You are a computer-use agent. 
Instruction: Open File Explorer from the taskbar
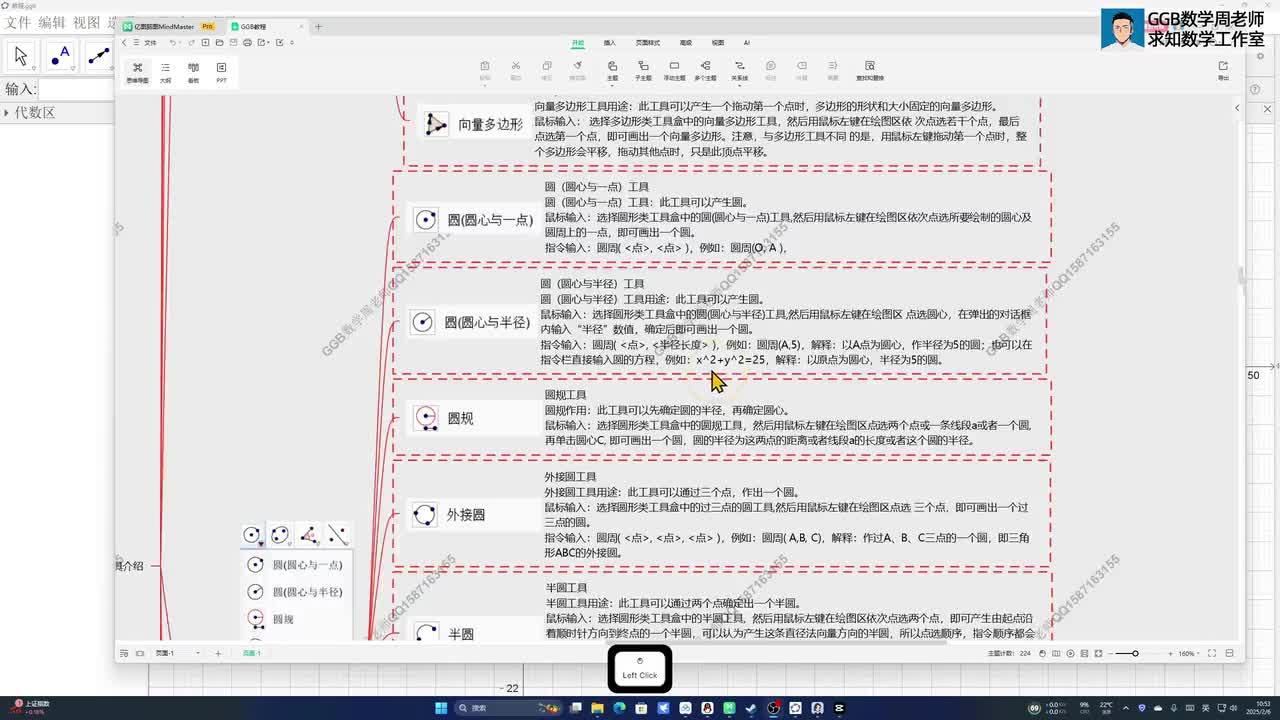tap(598, 708)
